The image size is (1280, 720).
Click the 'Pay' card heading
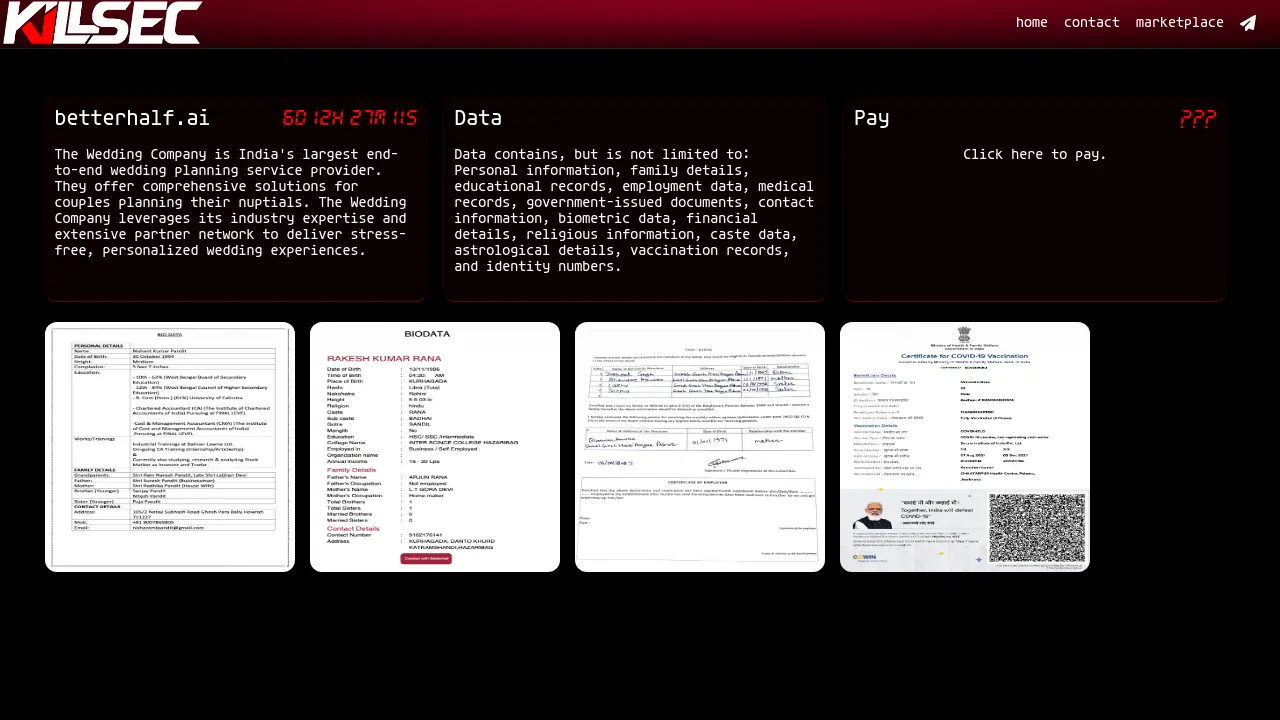871,118
